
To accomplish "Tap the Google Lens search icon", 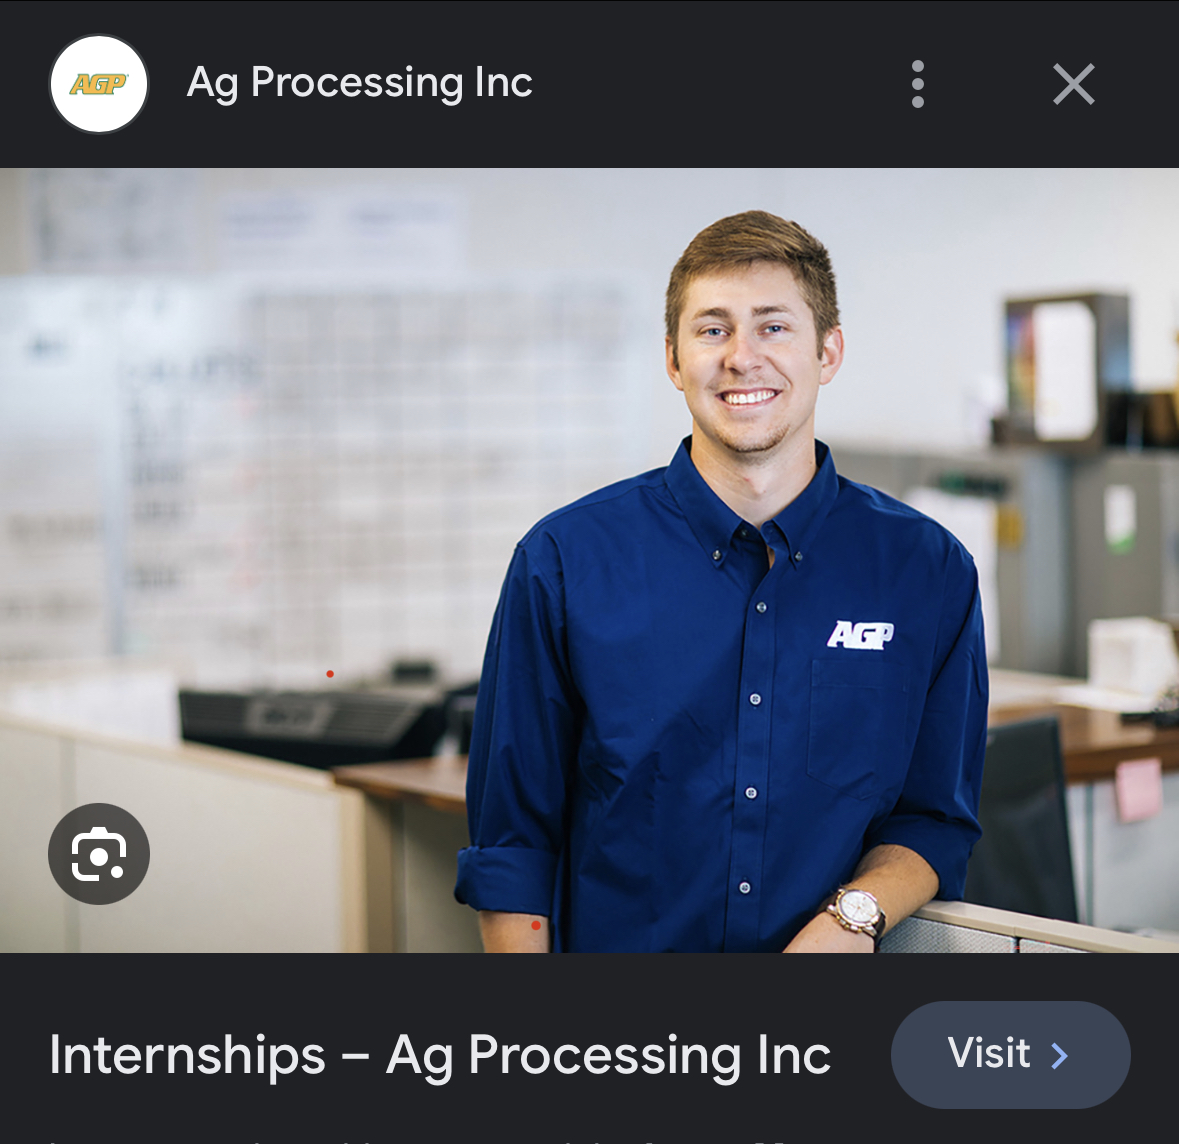I will pos(99,854).
